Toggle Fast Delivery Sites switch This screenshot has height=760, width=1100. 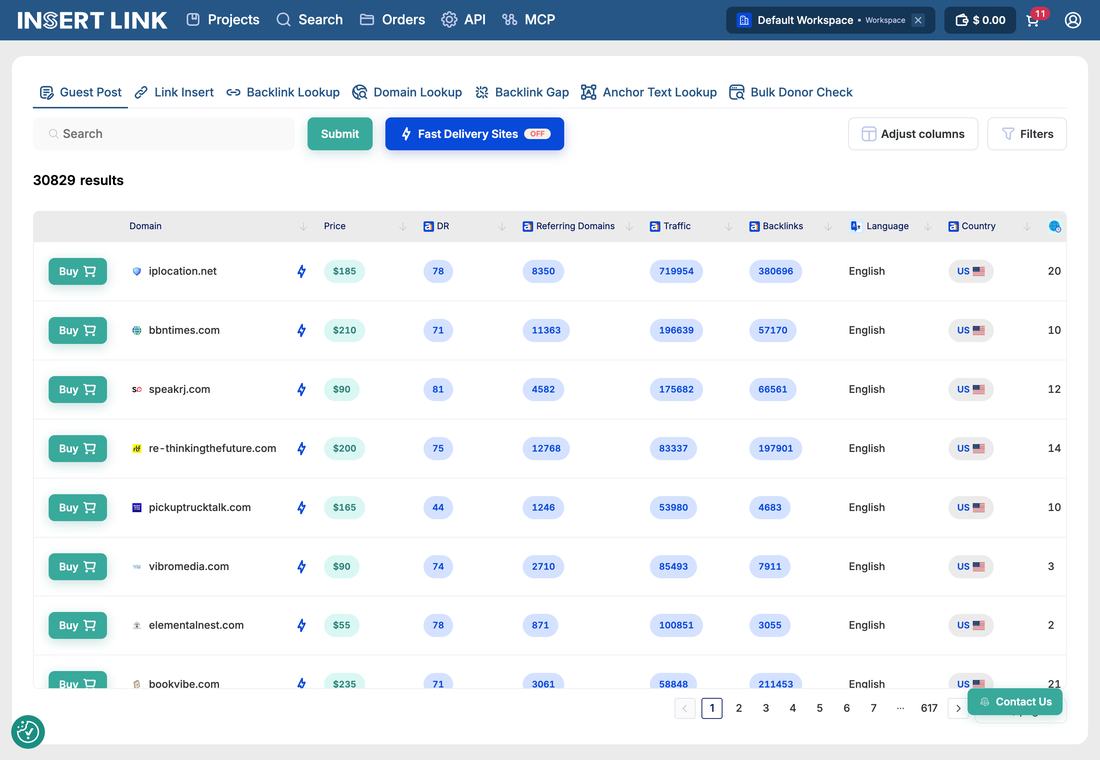point(537,133)
